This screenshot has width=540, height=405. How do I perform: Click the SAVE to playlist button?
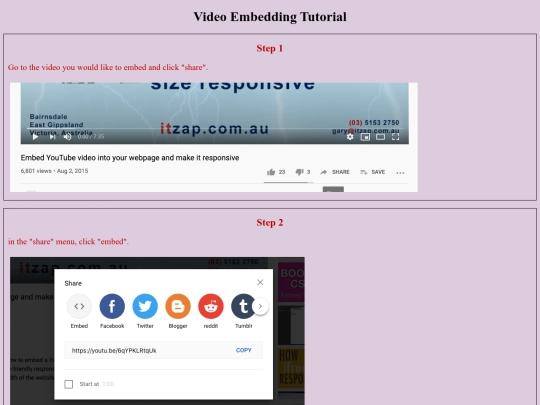pos(373,172)
